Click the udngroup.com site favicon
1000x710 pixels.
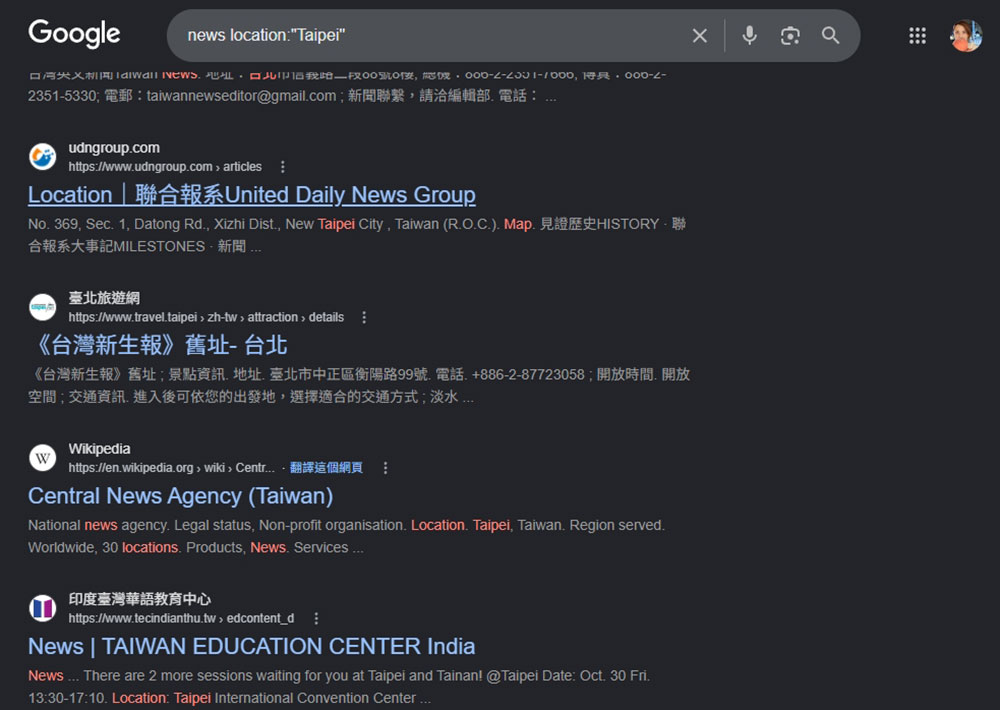pyautogui.click(x=43, y=156)
